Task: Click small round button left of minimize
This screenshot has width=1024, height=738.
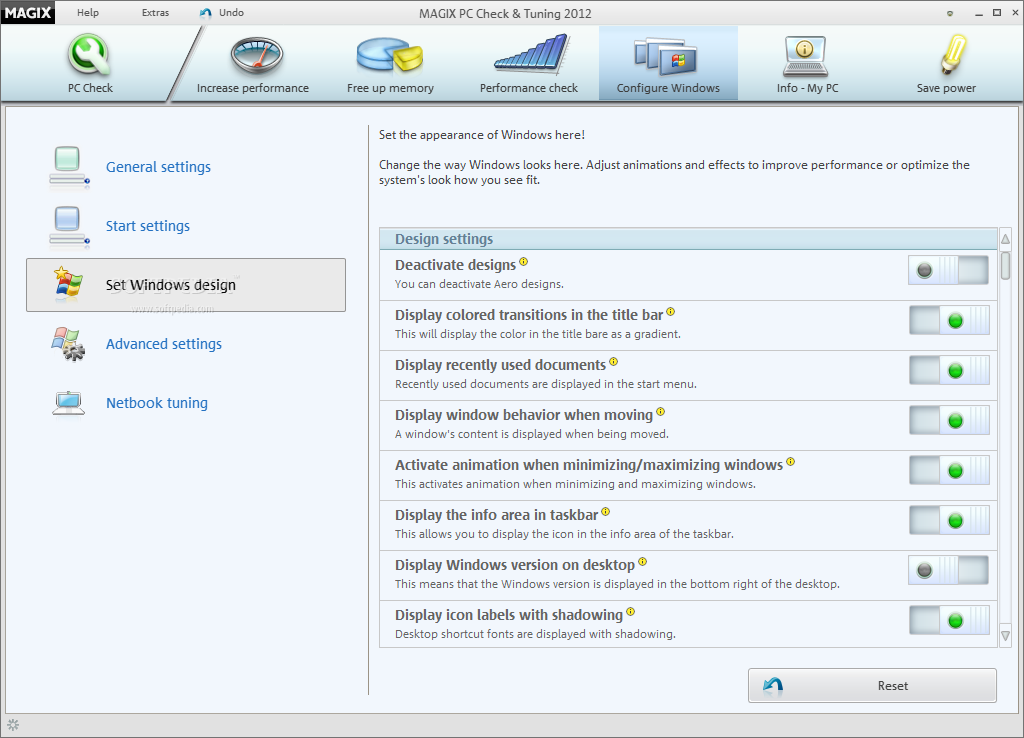Action: (x=950, y=13)
